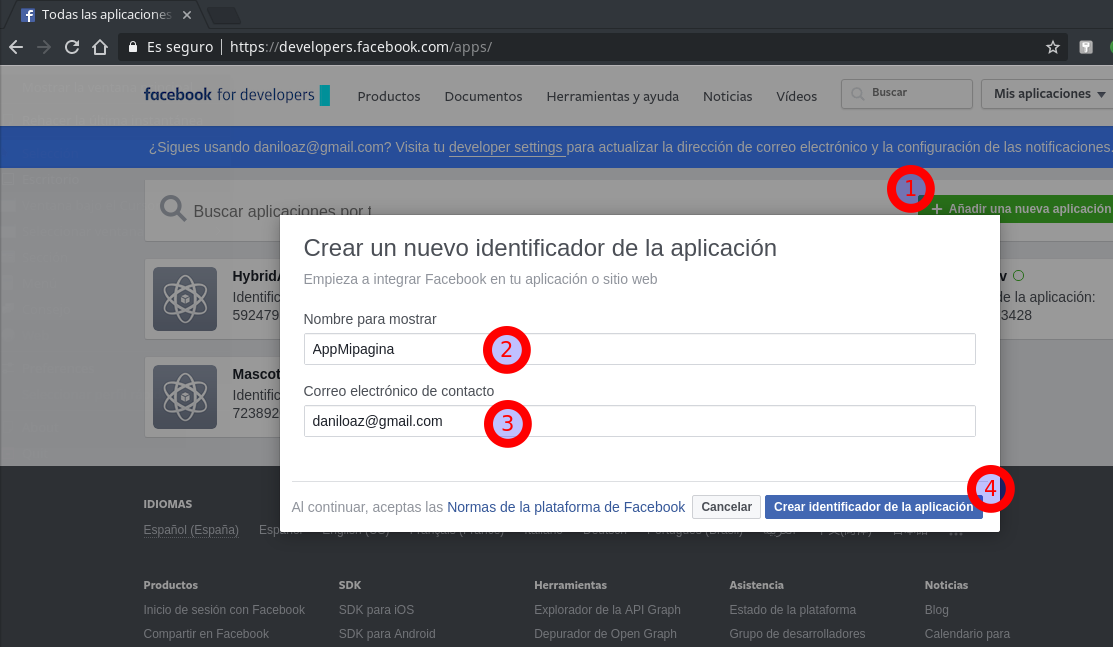Focus the Correo electrónico de contacto field
Image resolution: width=1113 pixels, height=647 pixels.
640,421
